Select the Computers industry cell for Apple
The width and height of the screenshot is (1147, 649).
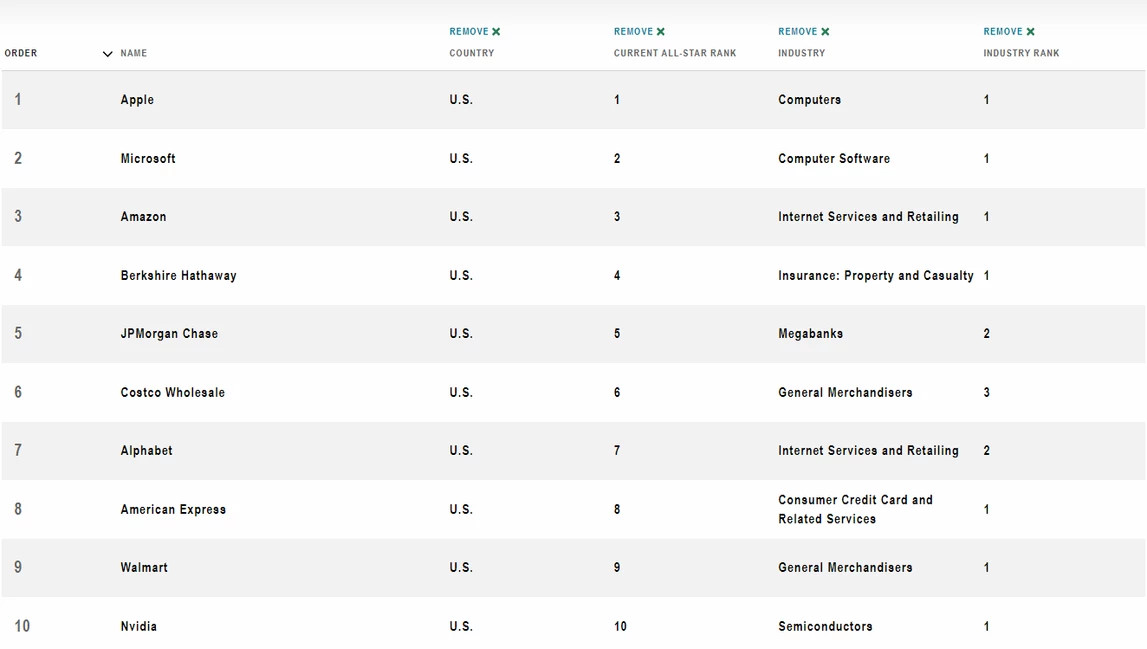[x=810, y=100]
